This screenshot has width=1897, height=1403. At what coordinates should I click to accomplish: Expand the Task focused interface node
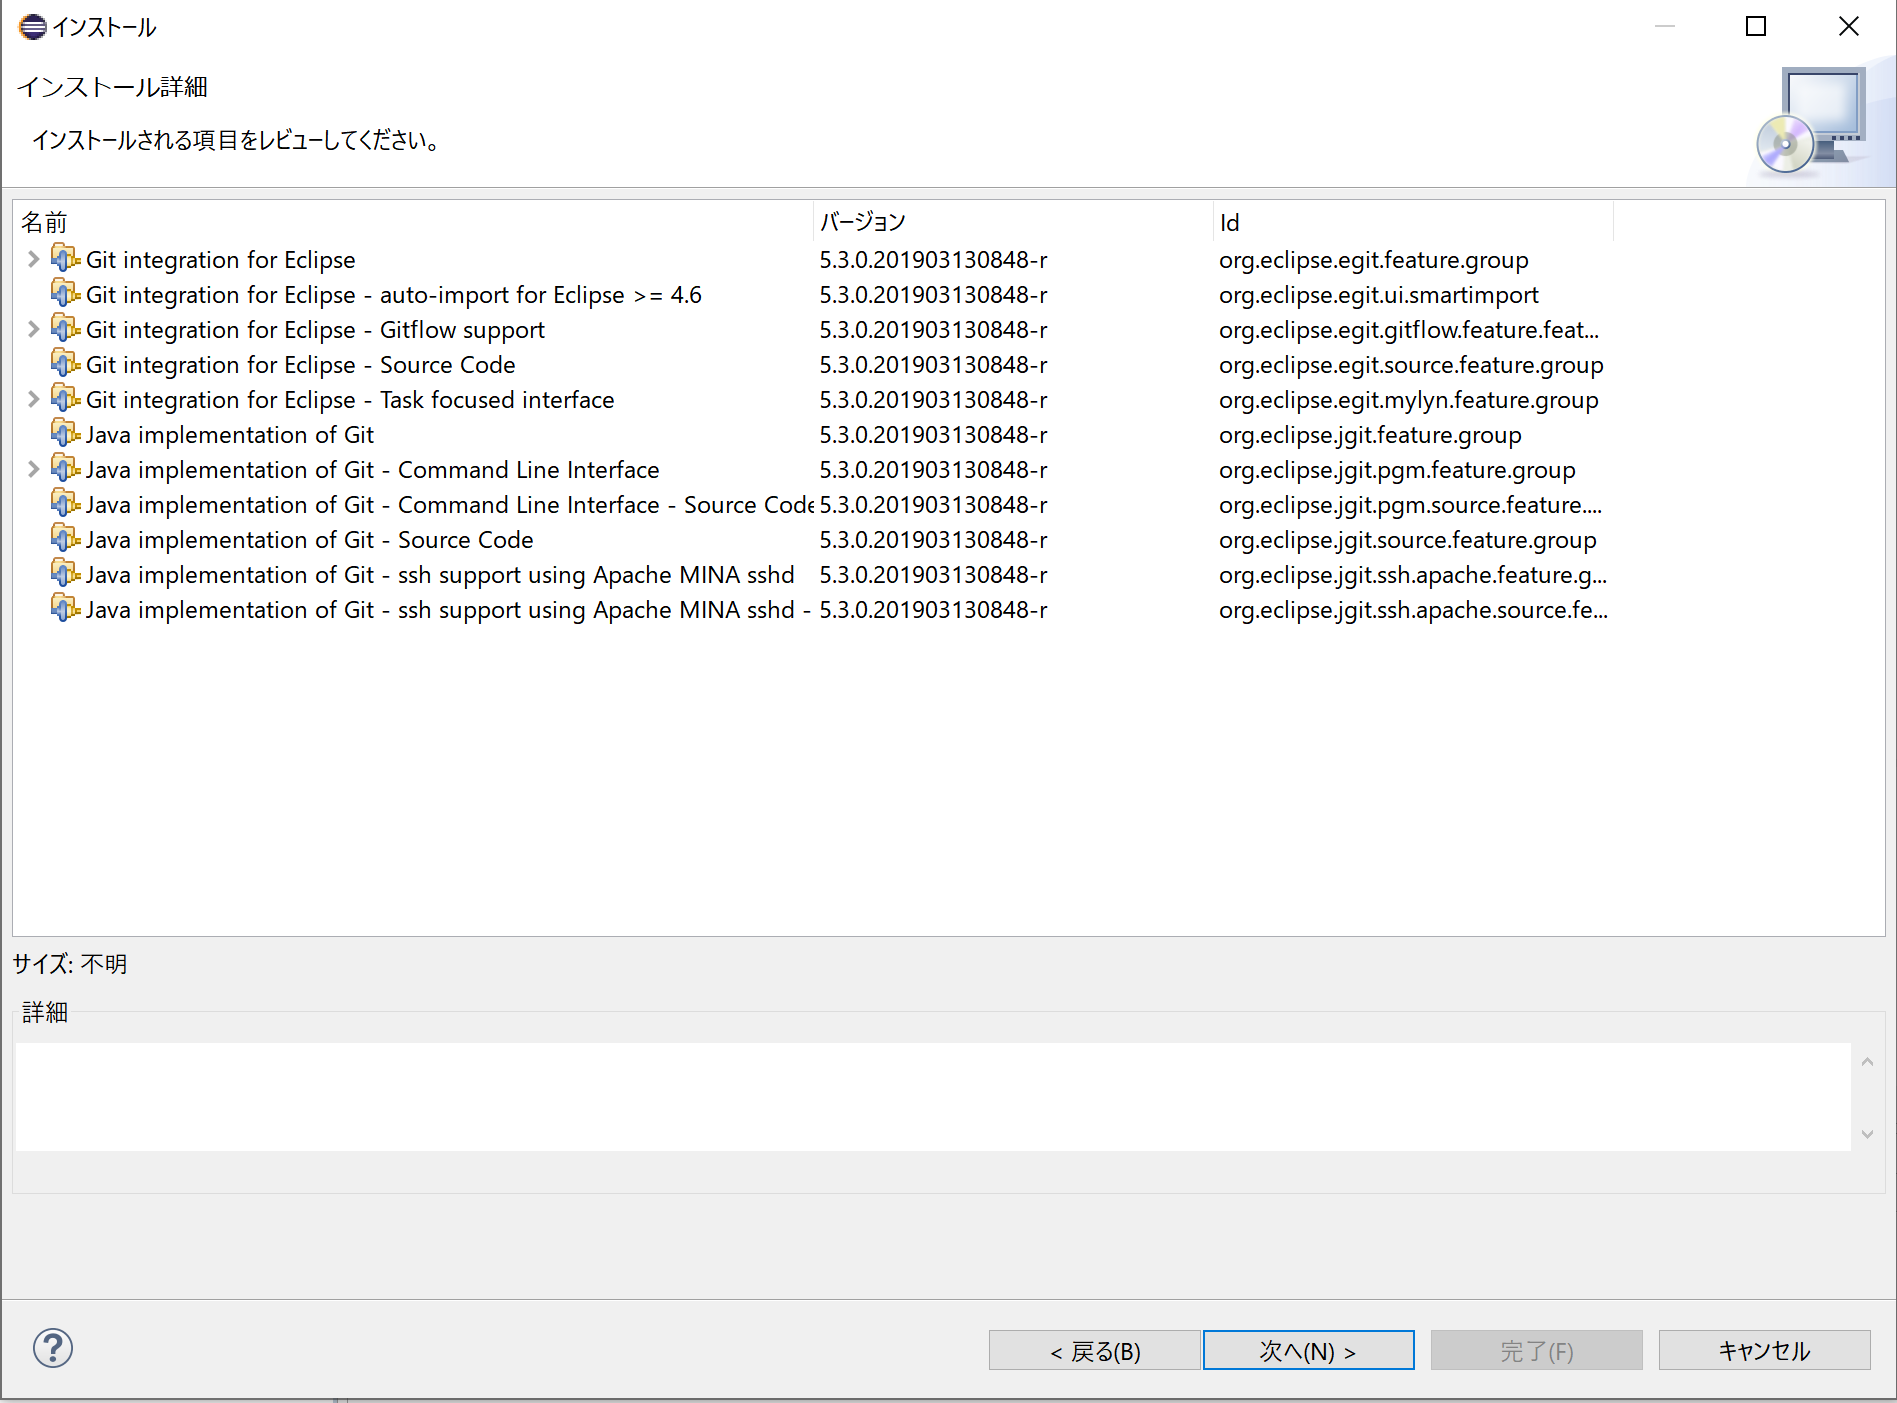[33, 399]
